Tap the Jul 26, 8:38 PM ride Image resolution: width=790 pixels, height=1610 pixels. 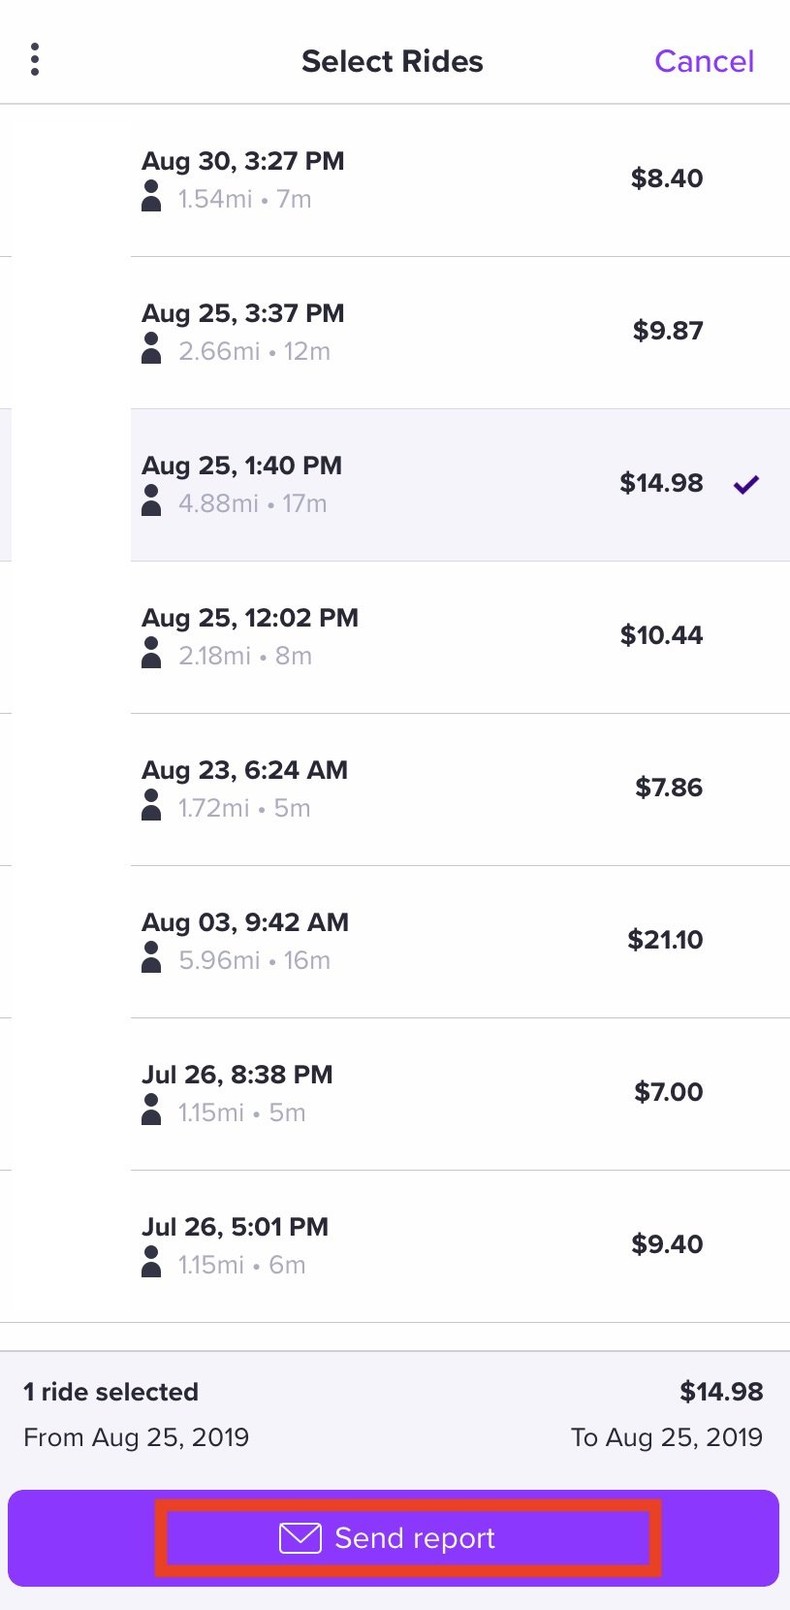point(420,1093)
